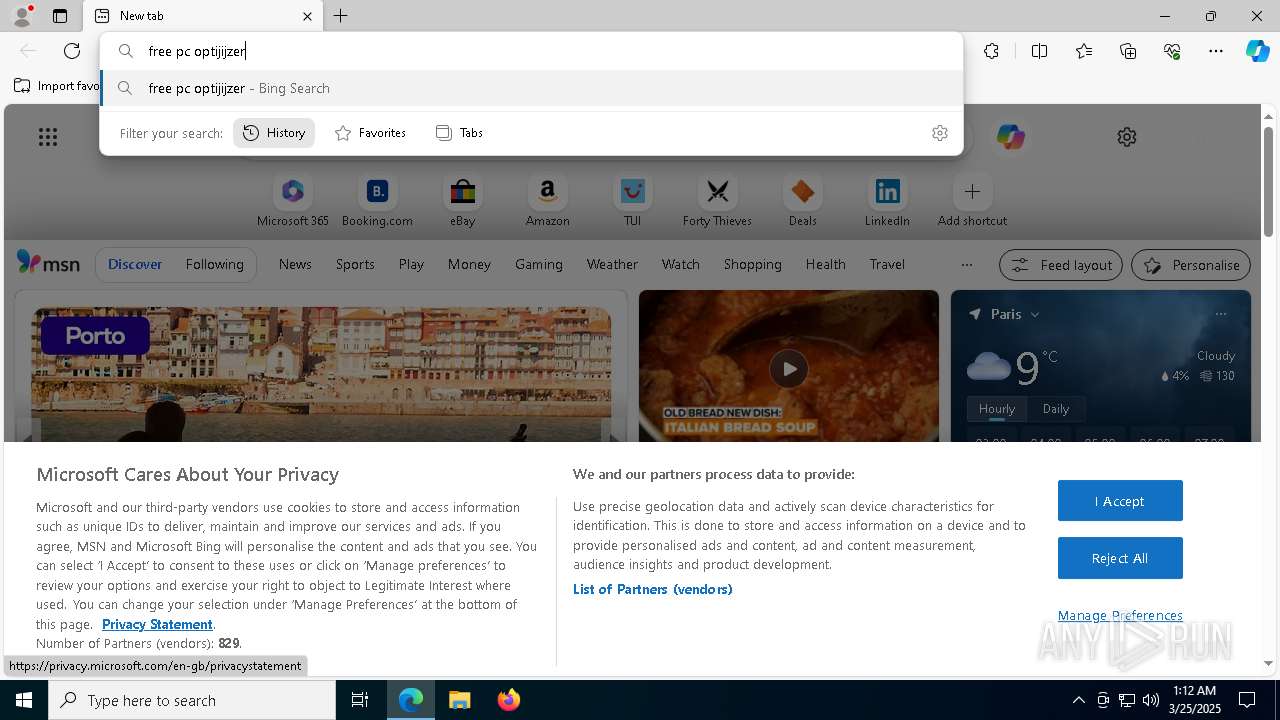Open Amazon shortcut tile

point(547,201)
